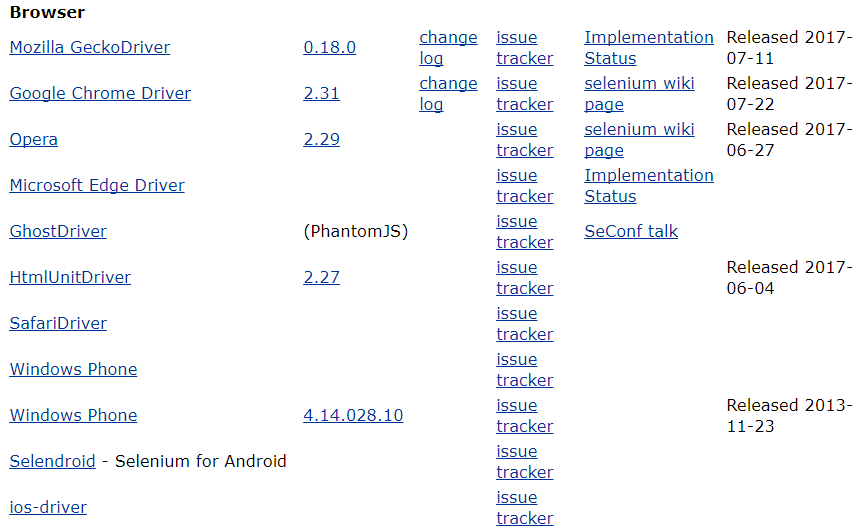The image size is (868, 531).
Task: Open Windows Phone version 4.14.028.10
Action: point(353,415)
